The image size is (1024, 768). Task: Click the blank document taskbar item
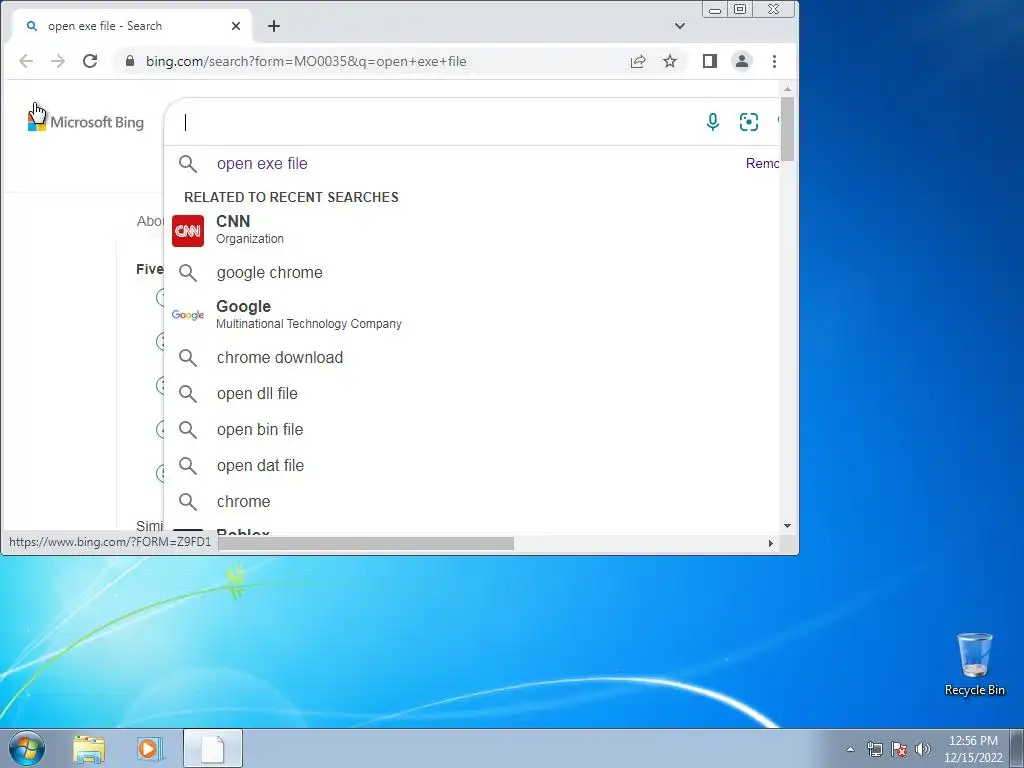click(x=213, y=748)
